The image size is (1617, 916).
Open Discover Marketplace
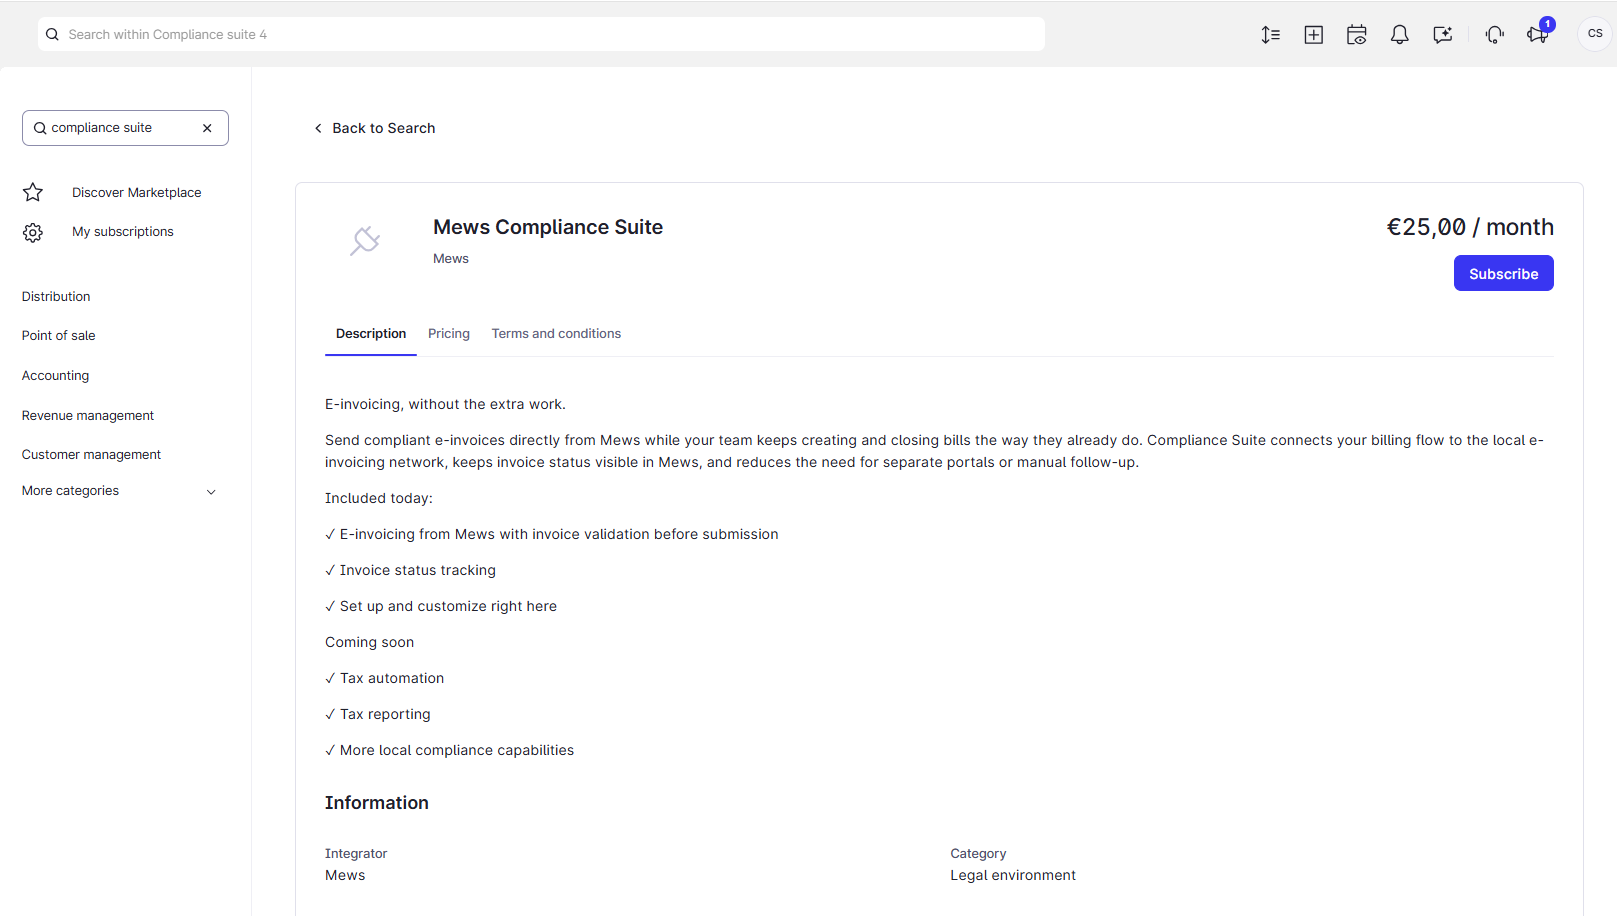click(137, 192)
